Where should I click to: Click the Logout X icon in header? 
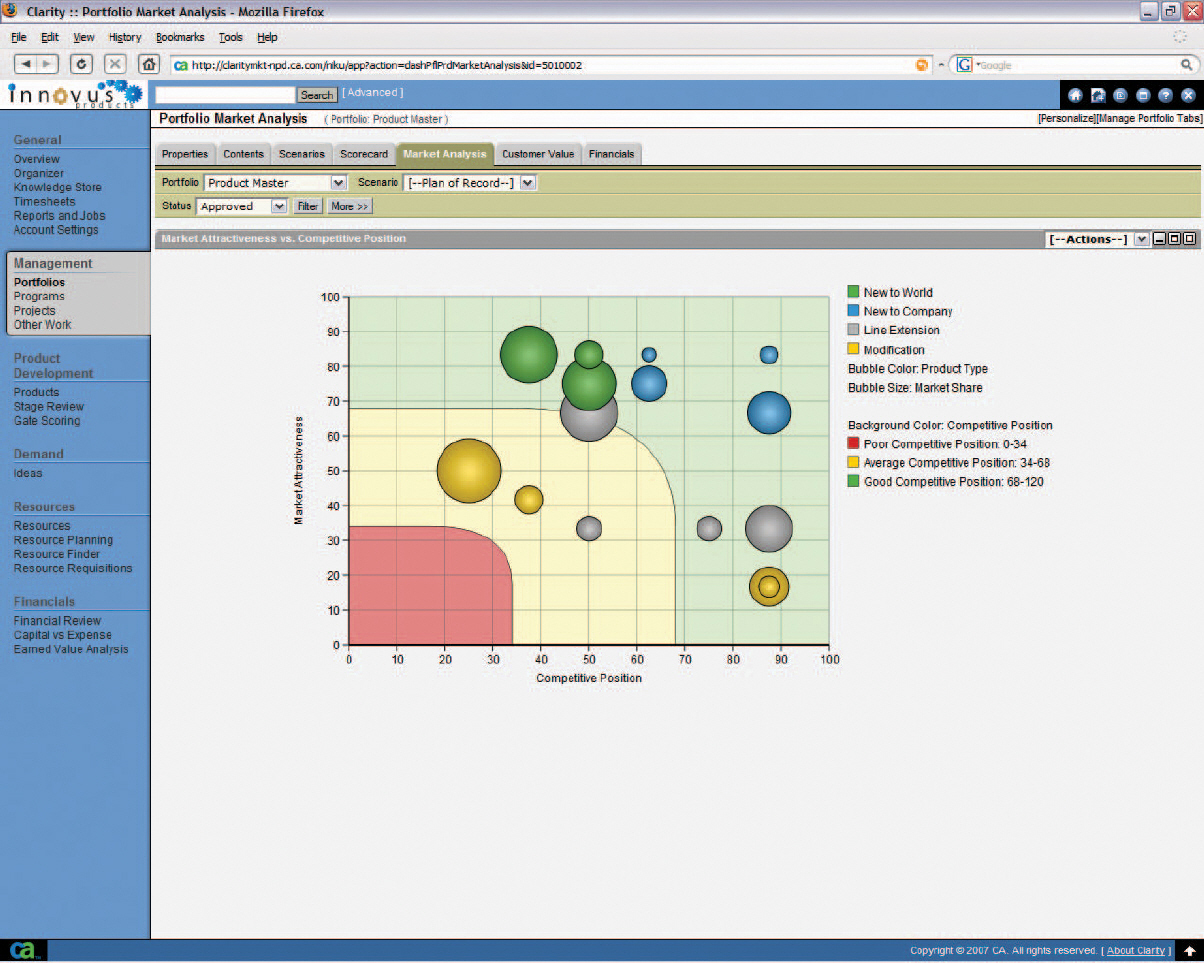point(1188,95)
